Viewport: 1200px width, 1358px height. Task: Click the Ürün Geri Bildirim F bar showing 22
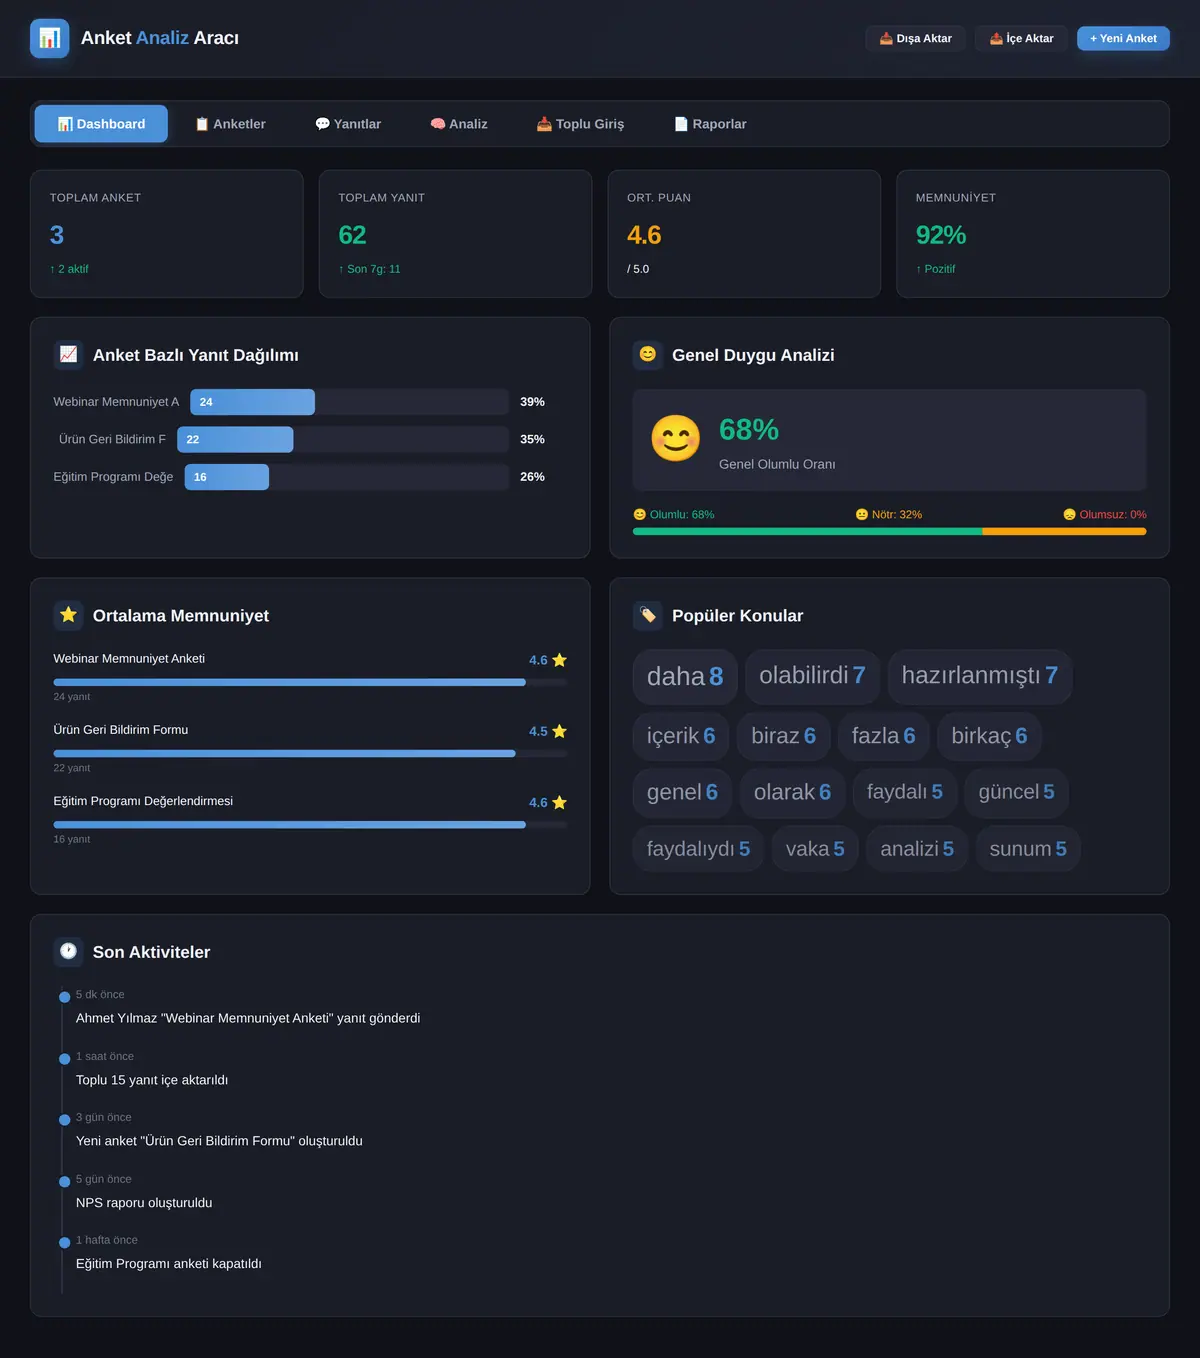[235, 439]
